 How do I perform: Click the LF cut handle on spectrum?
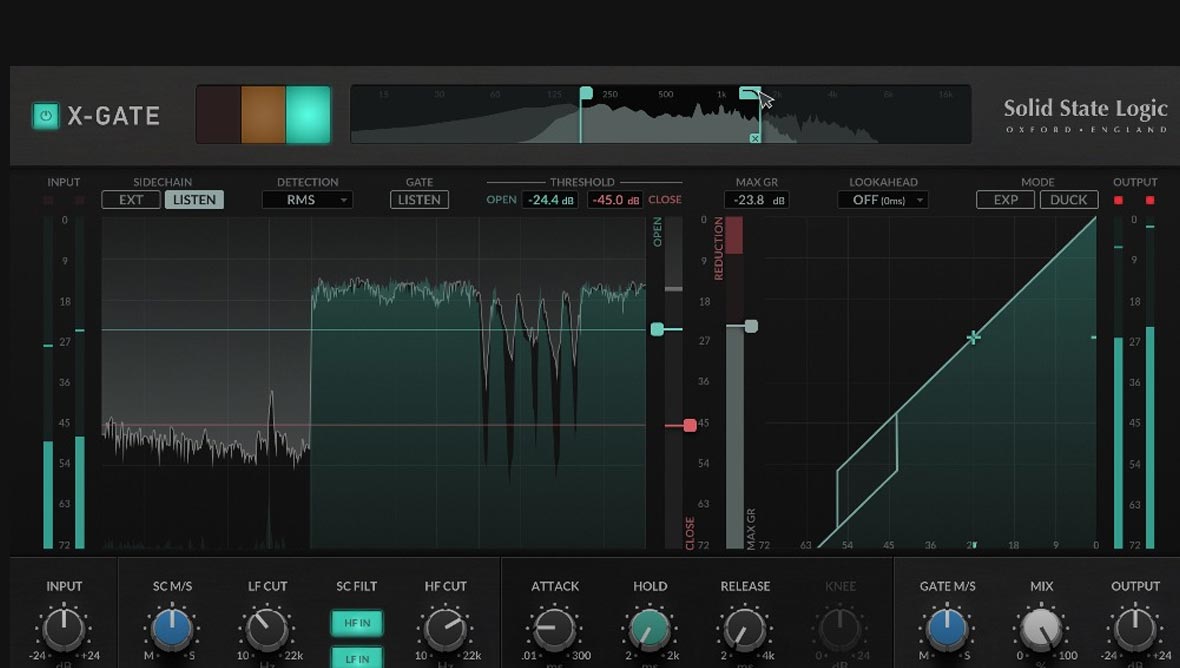pos(586,93)
